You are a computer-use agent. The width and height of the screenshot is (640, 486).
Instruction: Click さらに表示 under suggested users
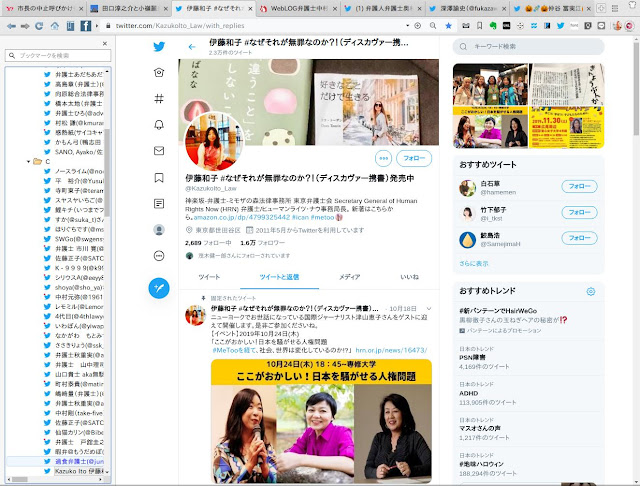pos(473,264)
